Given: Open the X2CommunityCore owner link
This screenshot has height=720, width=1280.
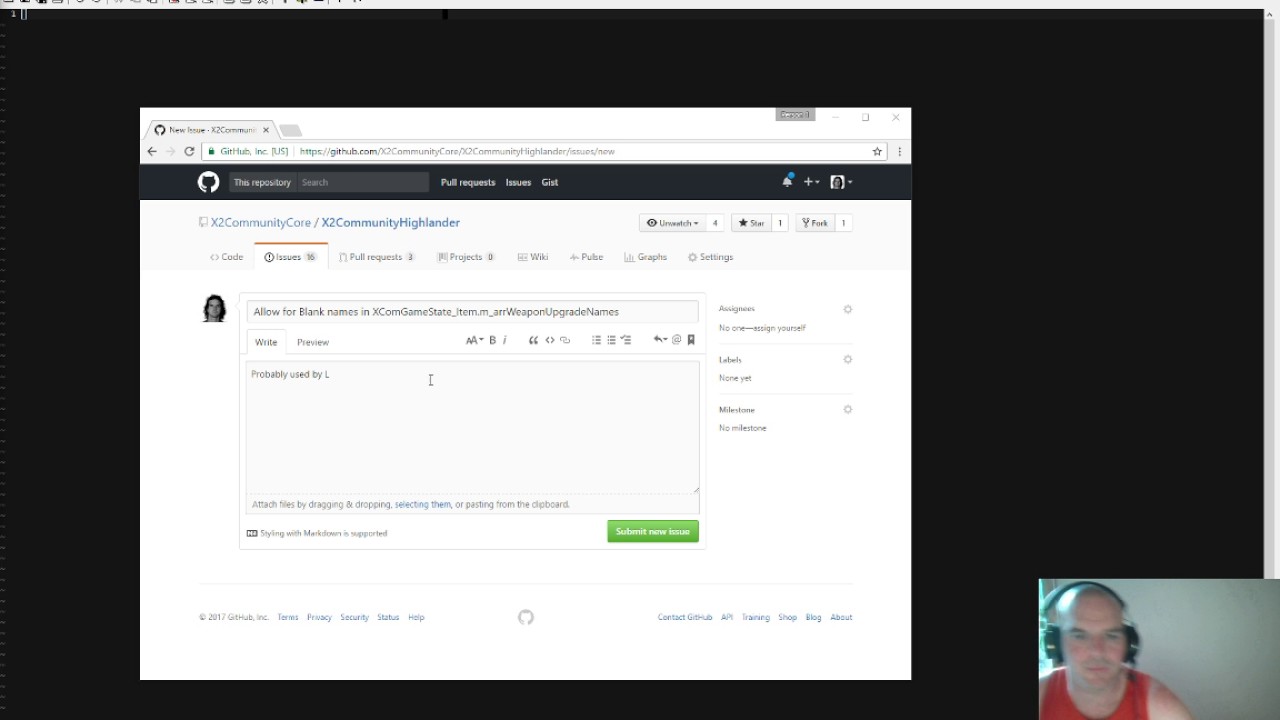Looking at the screenshot, I should (261, 223).
